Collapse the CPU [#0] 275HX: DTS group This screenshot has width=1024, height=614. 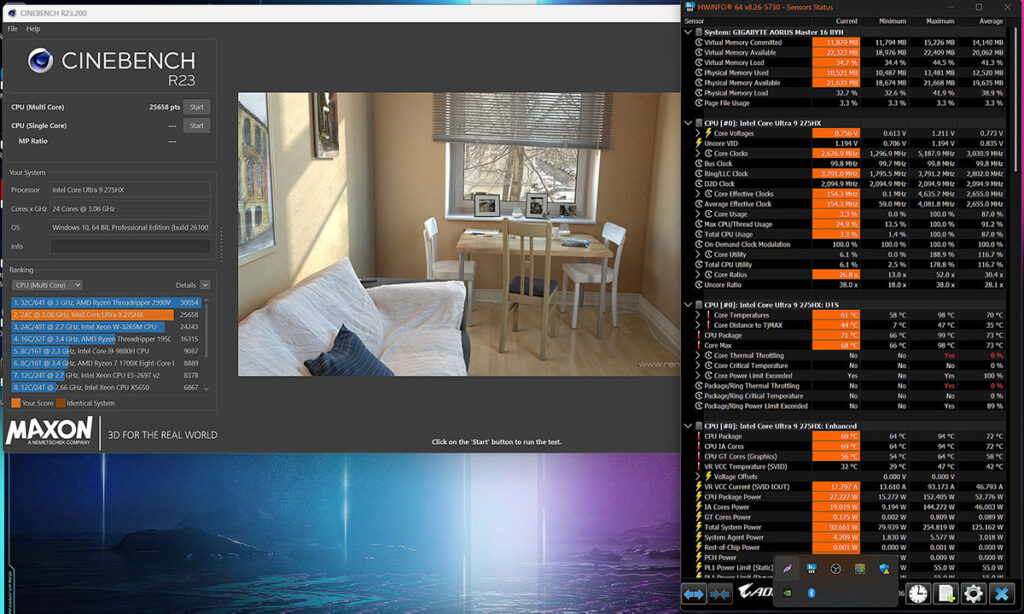[x=688, y=305]
